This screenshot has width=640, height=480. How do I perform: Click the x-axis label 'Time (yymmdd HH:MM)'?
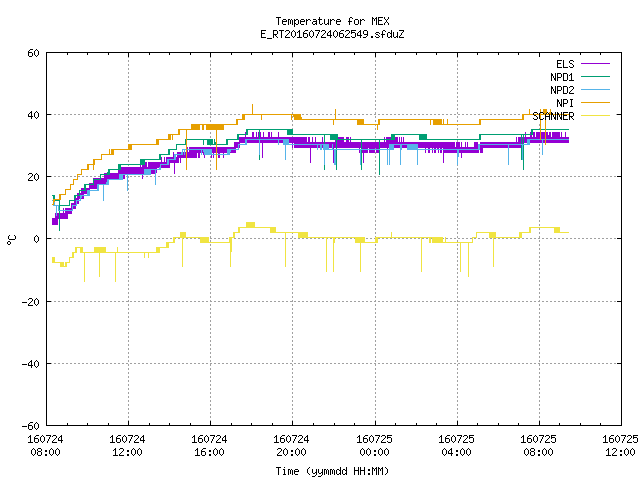(x=332, y=471)
